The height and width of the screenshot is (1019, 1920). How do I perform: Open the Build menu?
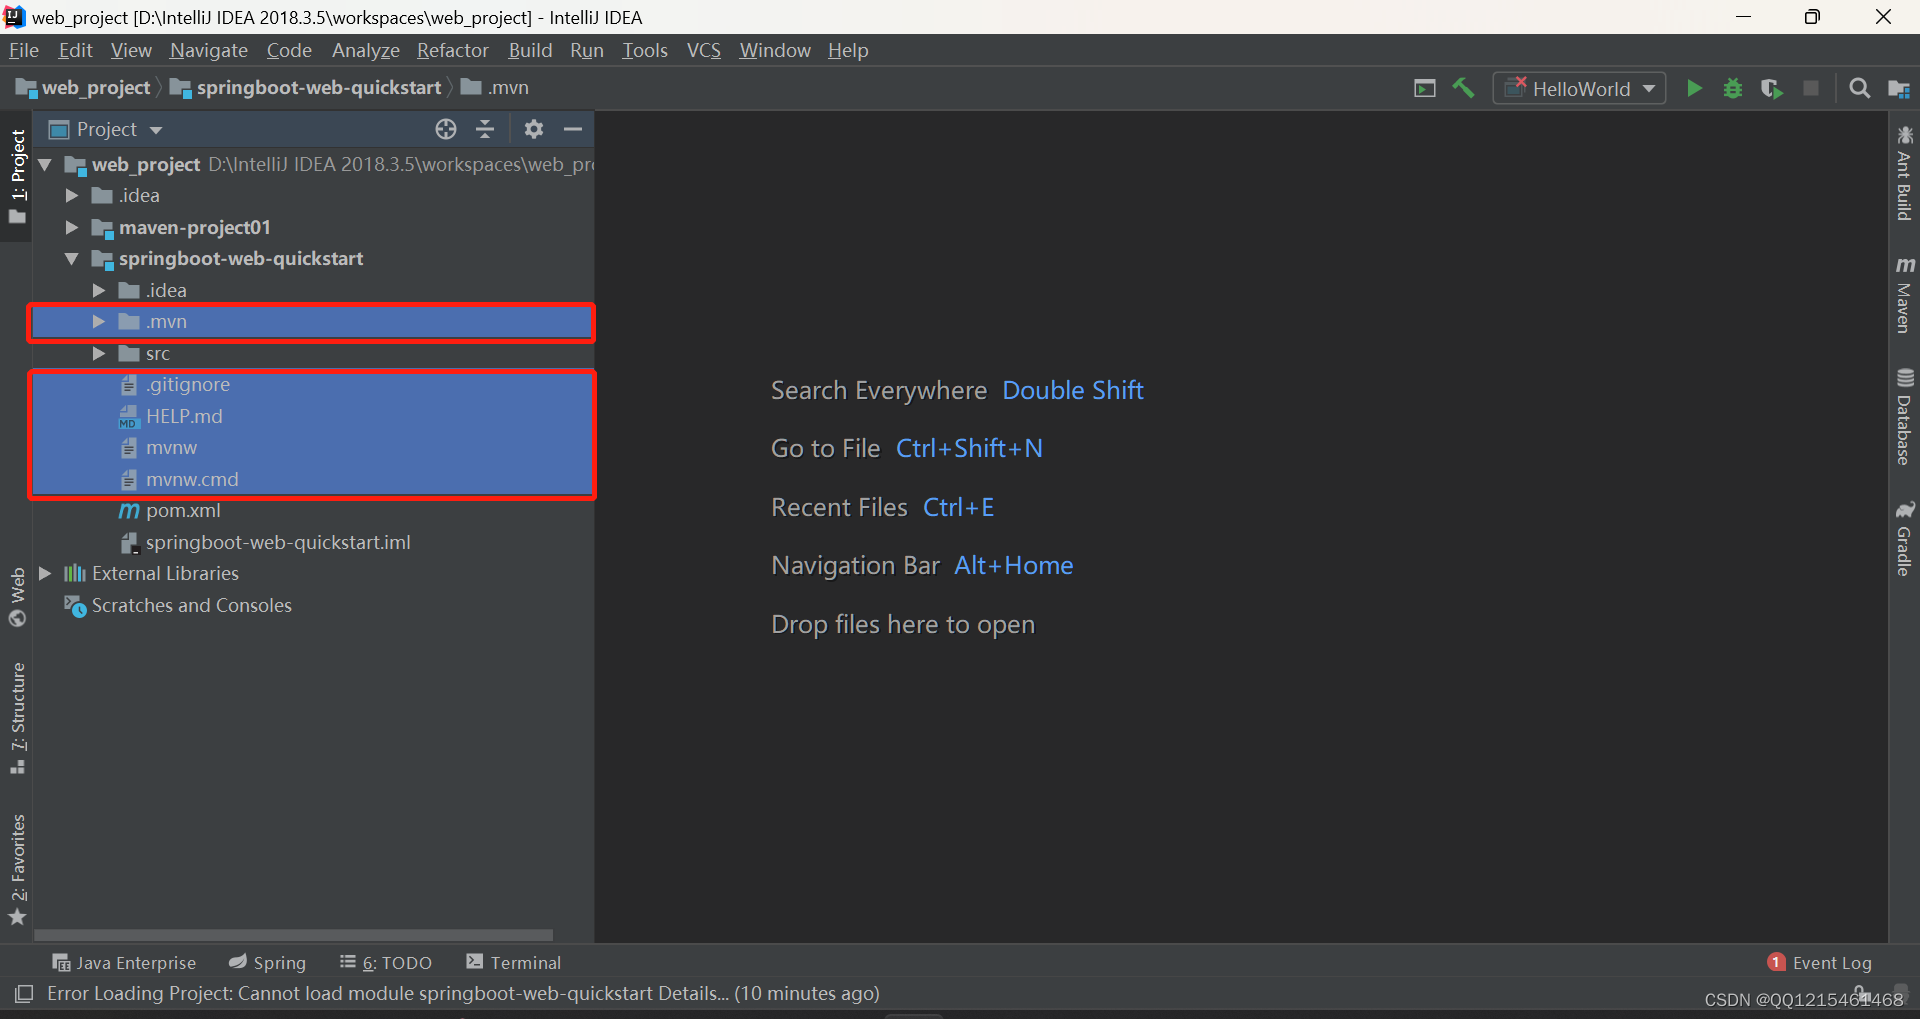click(x=530, y=50)
